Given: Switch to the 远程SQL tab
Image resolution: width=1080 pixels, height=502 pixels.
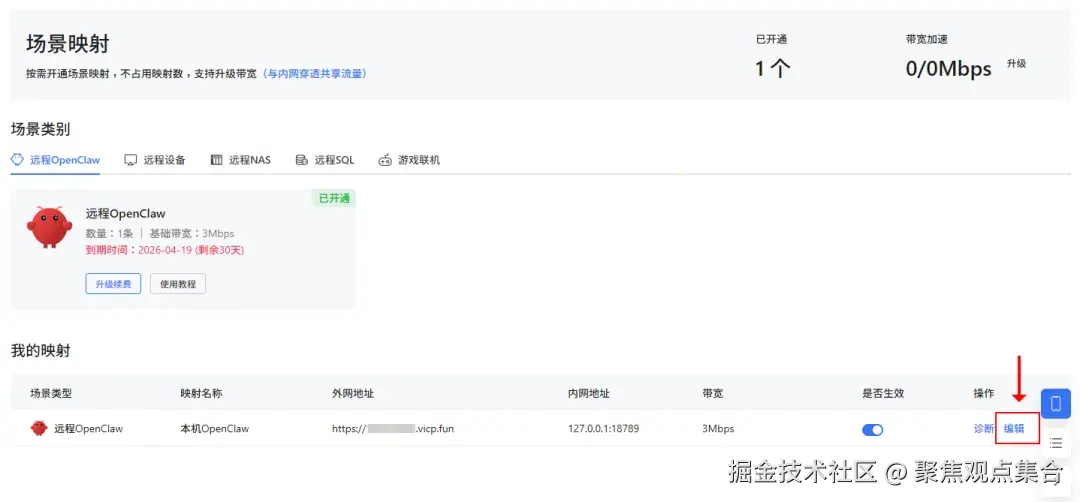Looking at the screenshot, I should [324, 160].
